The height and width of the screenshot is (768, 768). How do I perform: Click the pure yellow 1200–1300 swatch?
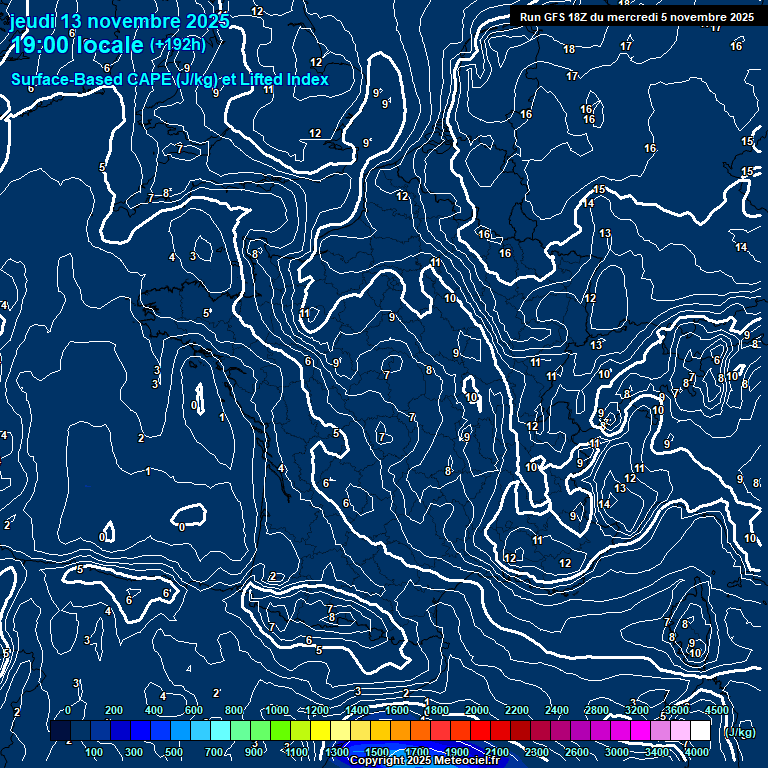tap(320, 730)
